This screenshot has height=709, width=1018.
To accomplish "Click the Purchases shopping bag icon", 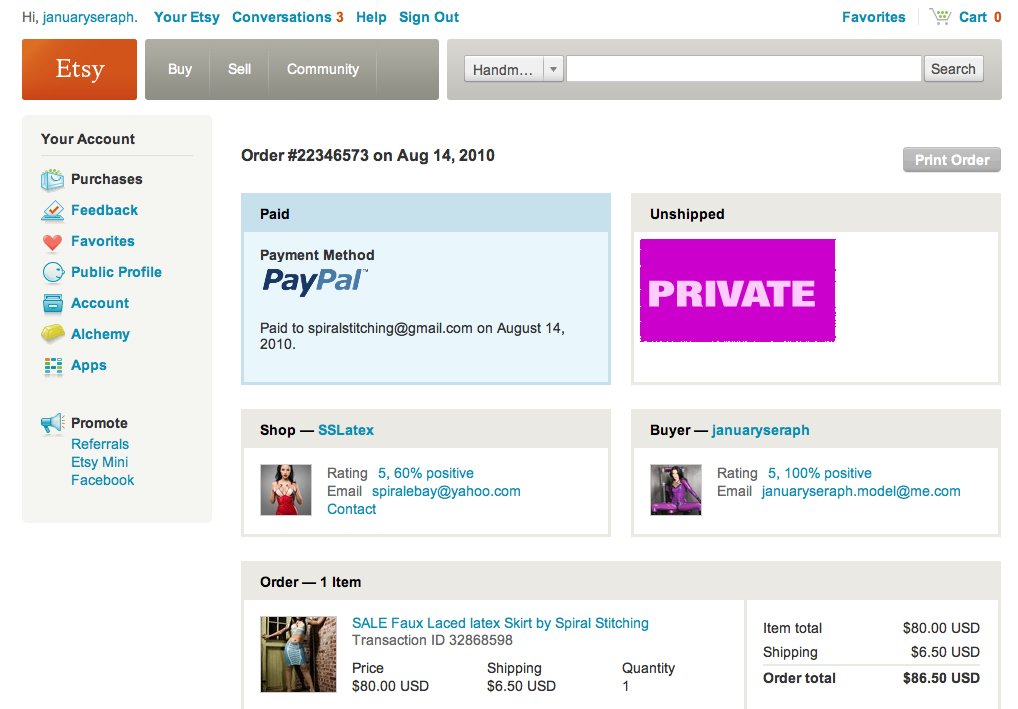I will [53, 179].
